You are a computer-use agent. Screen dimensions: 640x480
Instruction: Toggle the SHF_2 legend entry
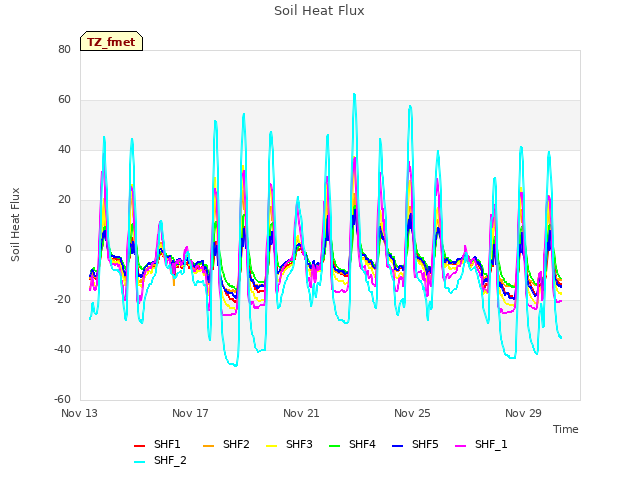click(160, 461)
